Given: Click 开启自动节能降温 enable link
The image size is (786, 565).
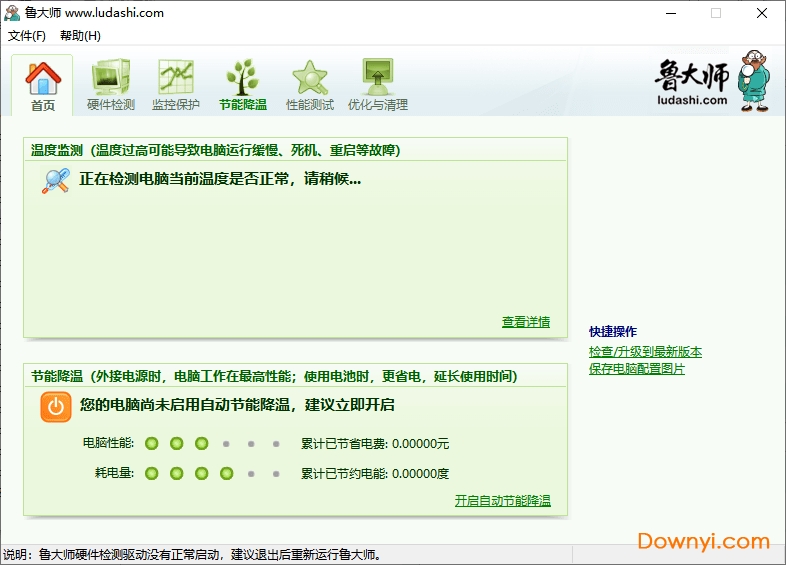Looking at the screenshot, I should 502,501.
